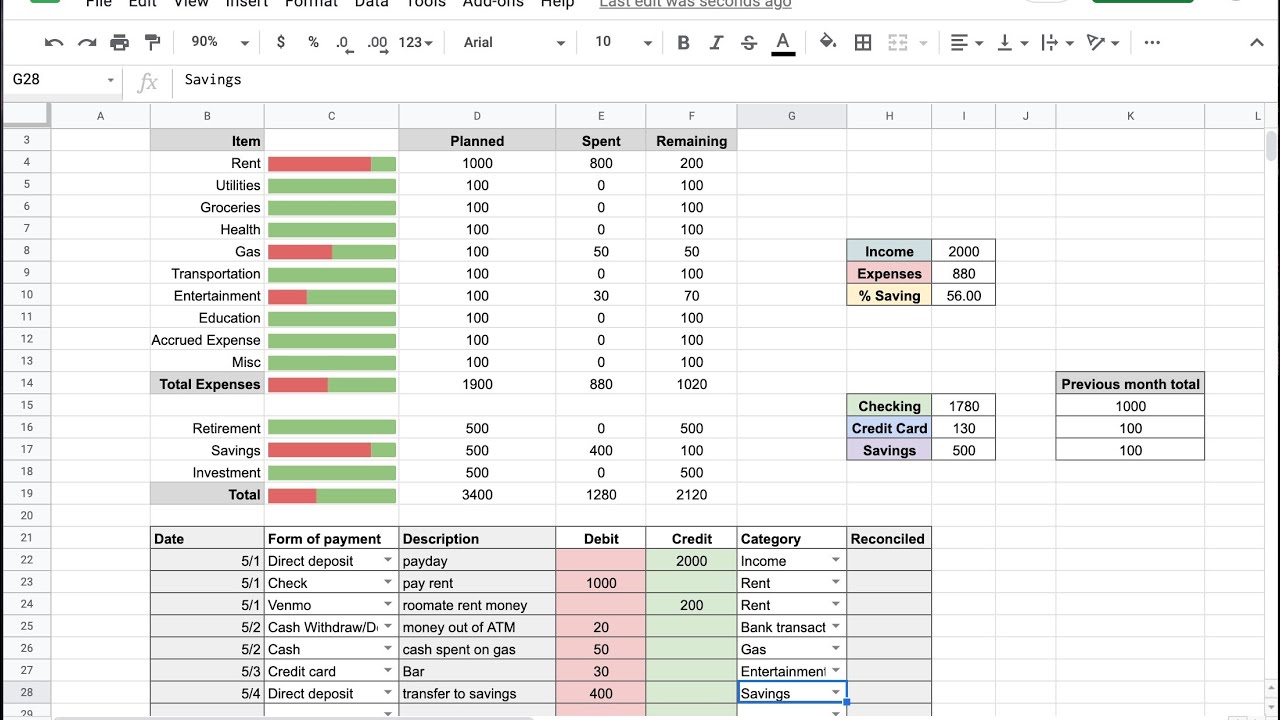Open the name box dropdown next to G28
This screenshot has height=720, width=1280.
pyautogui.click(x=110, y=80)
